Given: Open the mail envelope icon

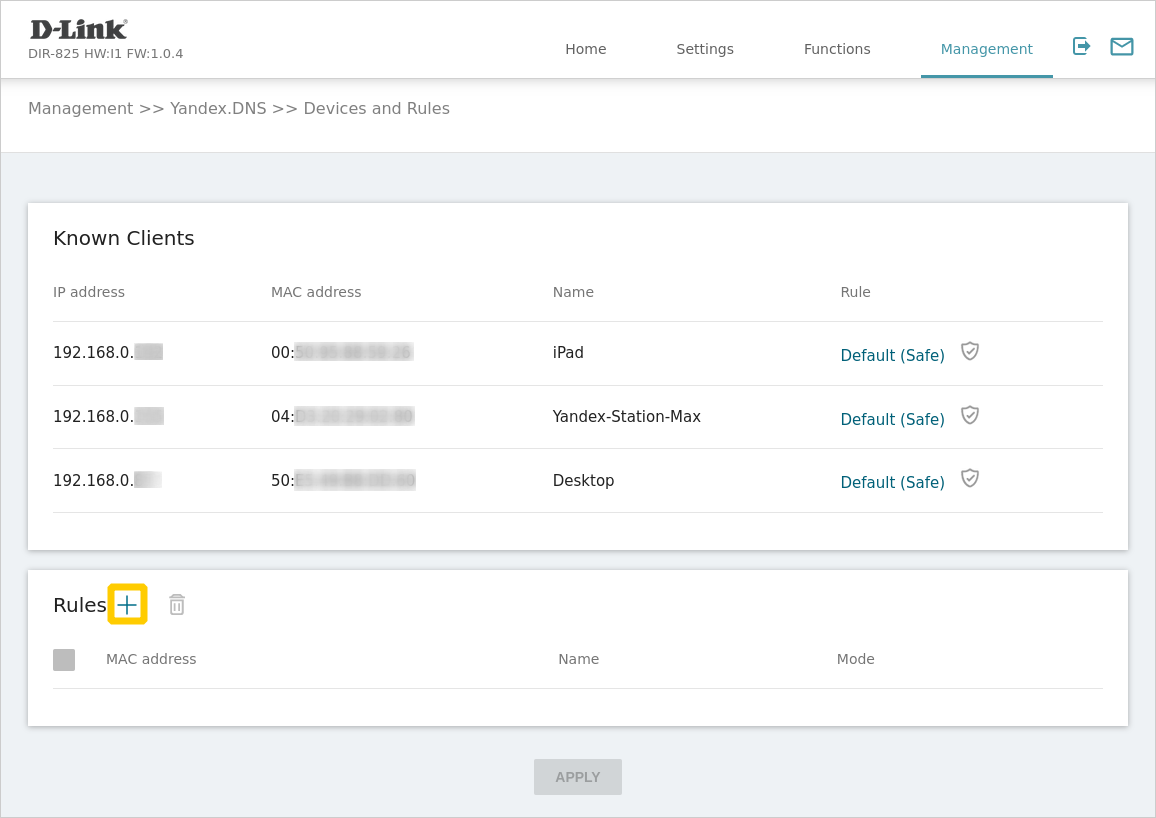Looking at the screenshot, I should tap(1121, 46).
